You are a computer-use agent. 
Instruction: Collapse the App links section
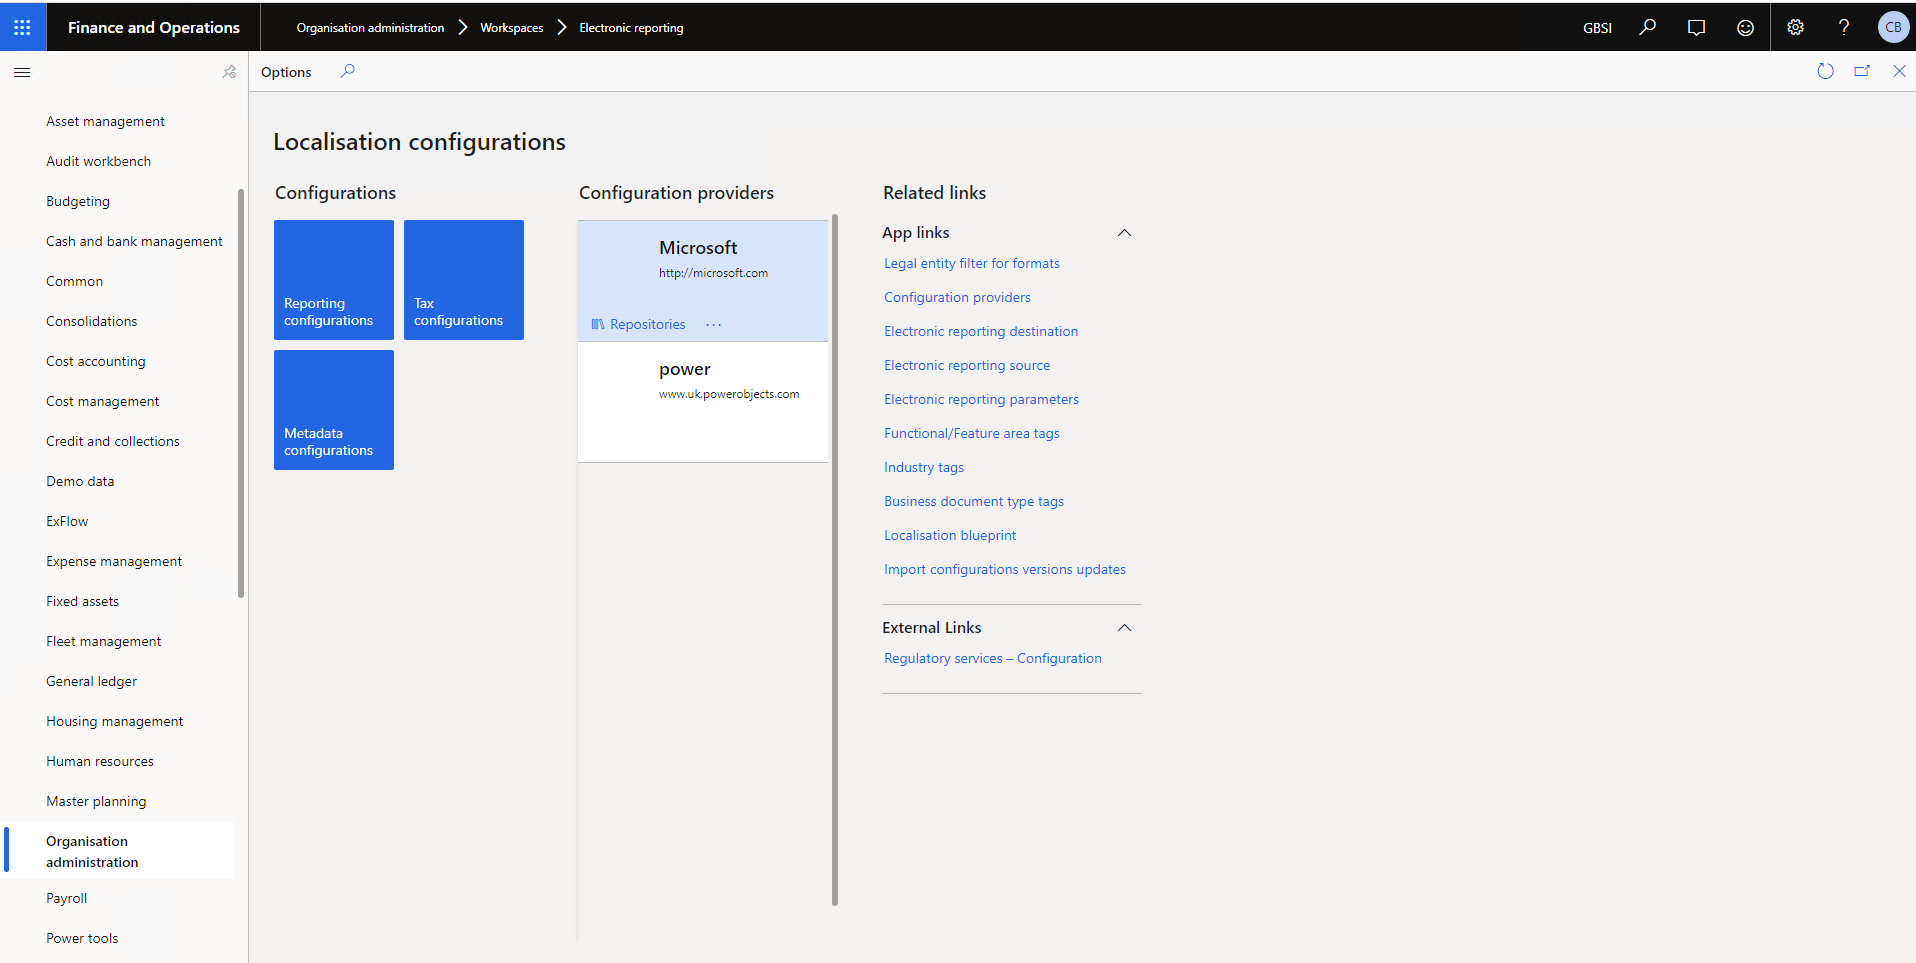pyautogui.click(x=1124, y=233)
